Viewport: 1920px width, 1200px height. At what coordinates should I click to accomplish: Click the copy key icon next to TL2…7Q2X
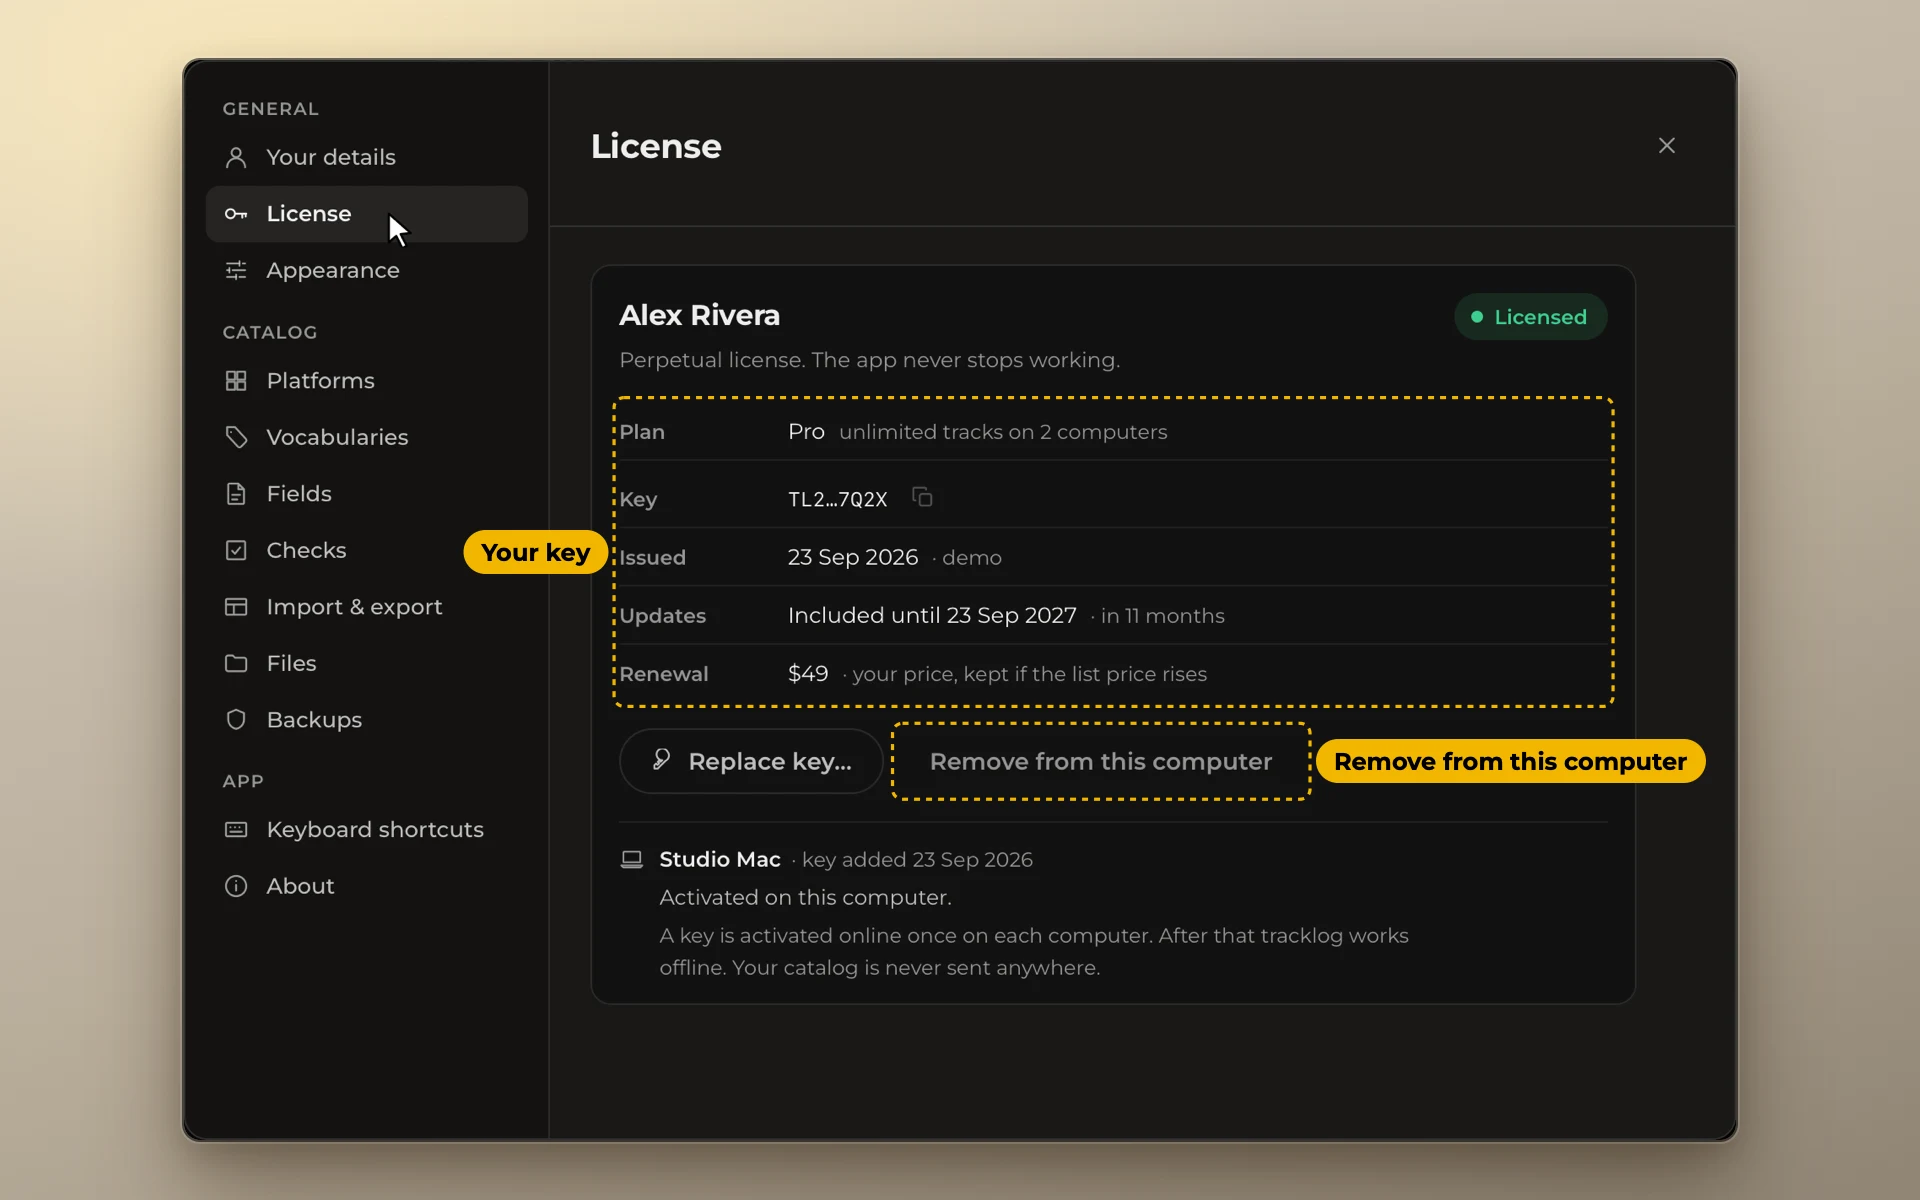tap(922, 497)
